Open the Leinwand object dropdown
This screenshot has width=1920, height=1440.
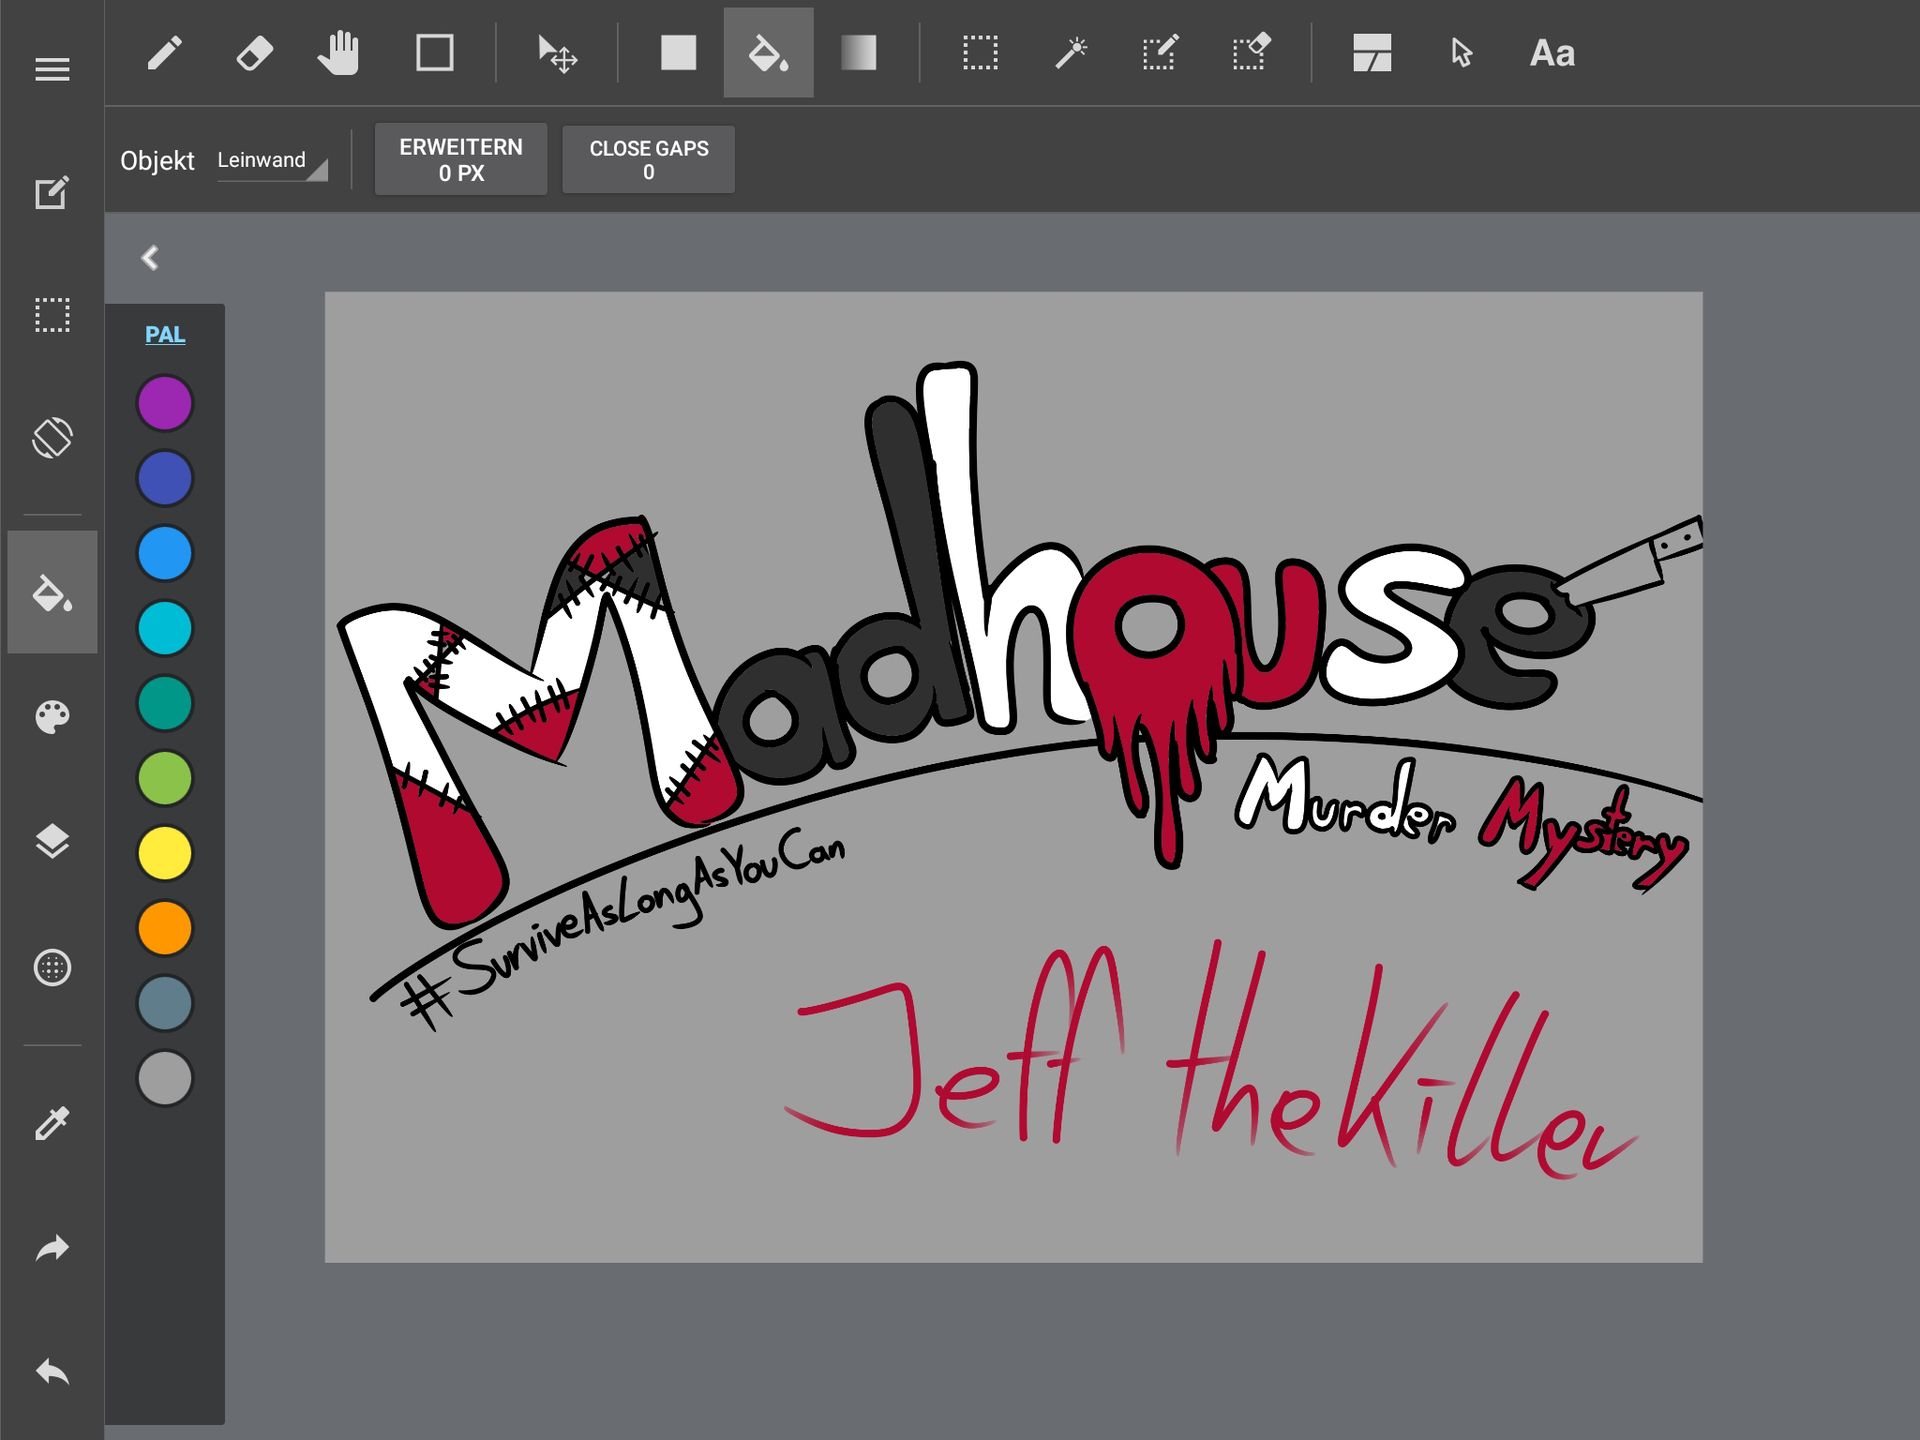pos(272,161)
